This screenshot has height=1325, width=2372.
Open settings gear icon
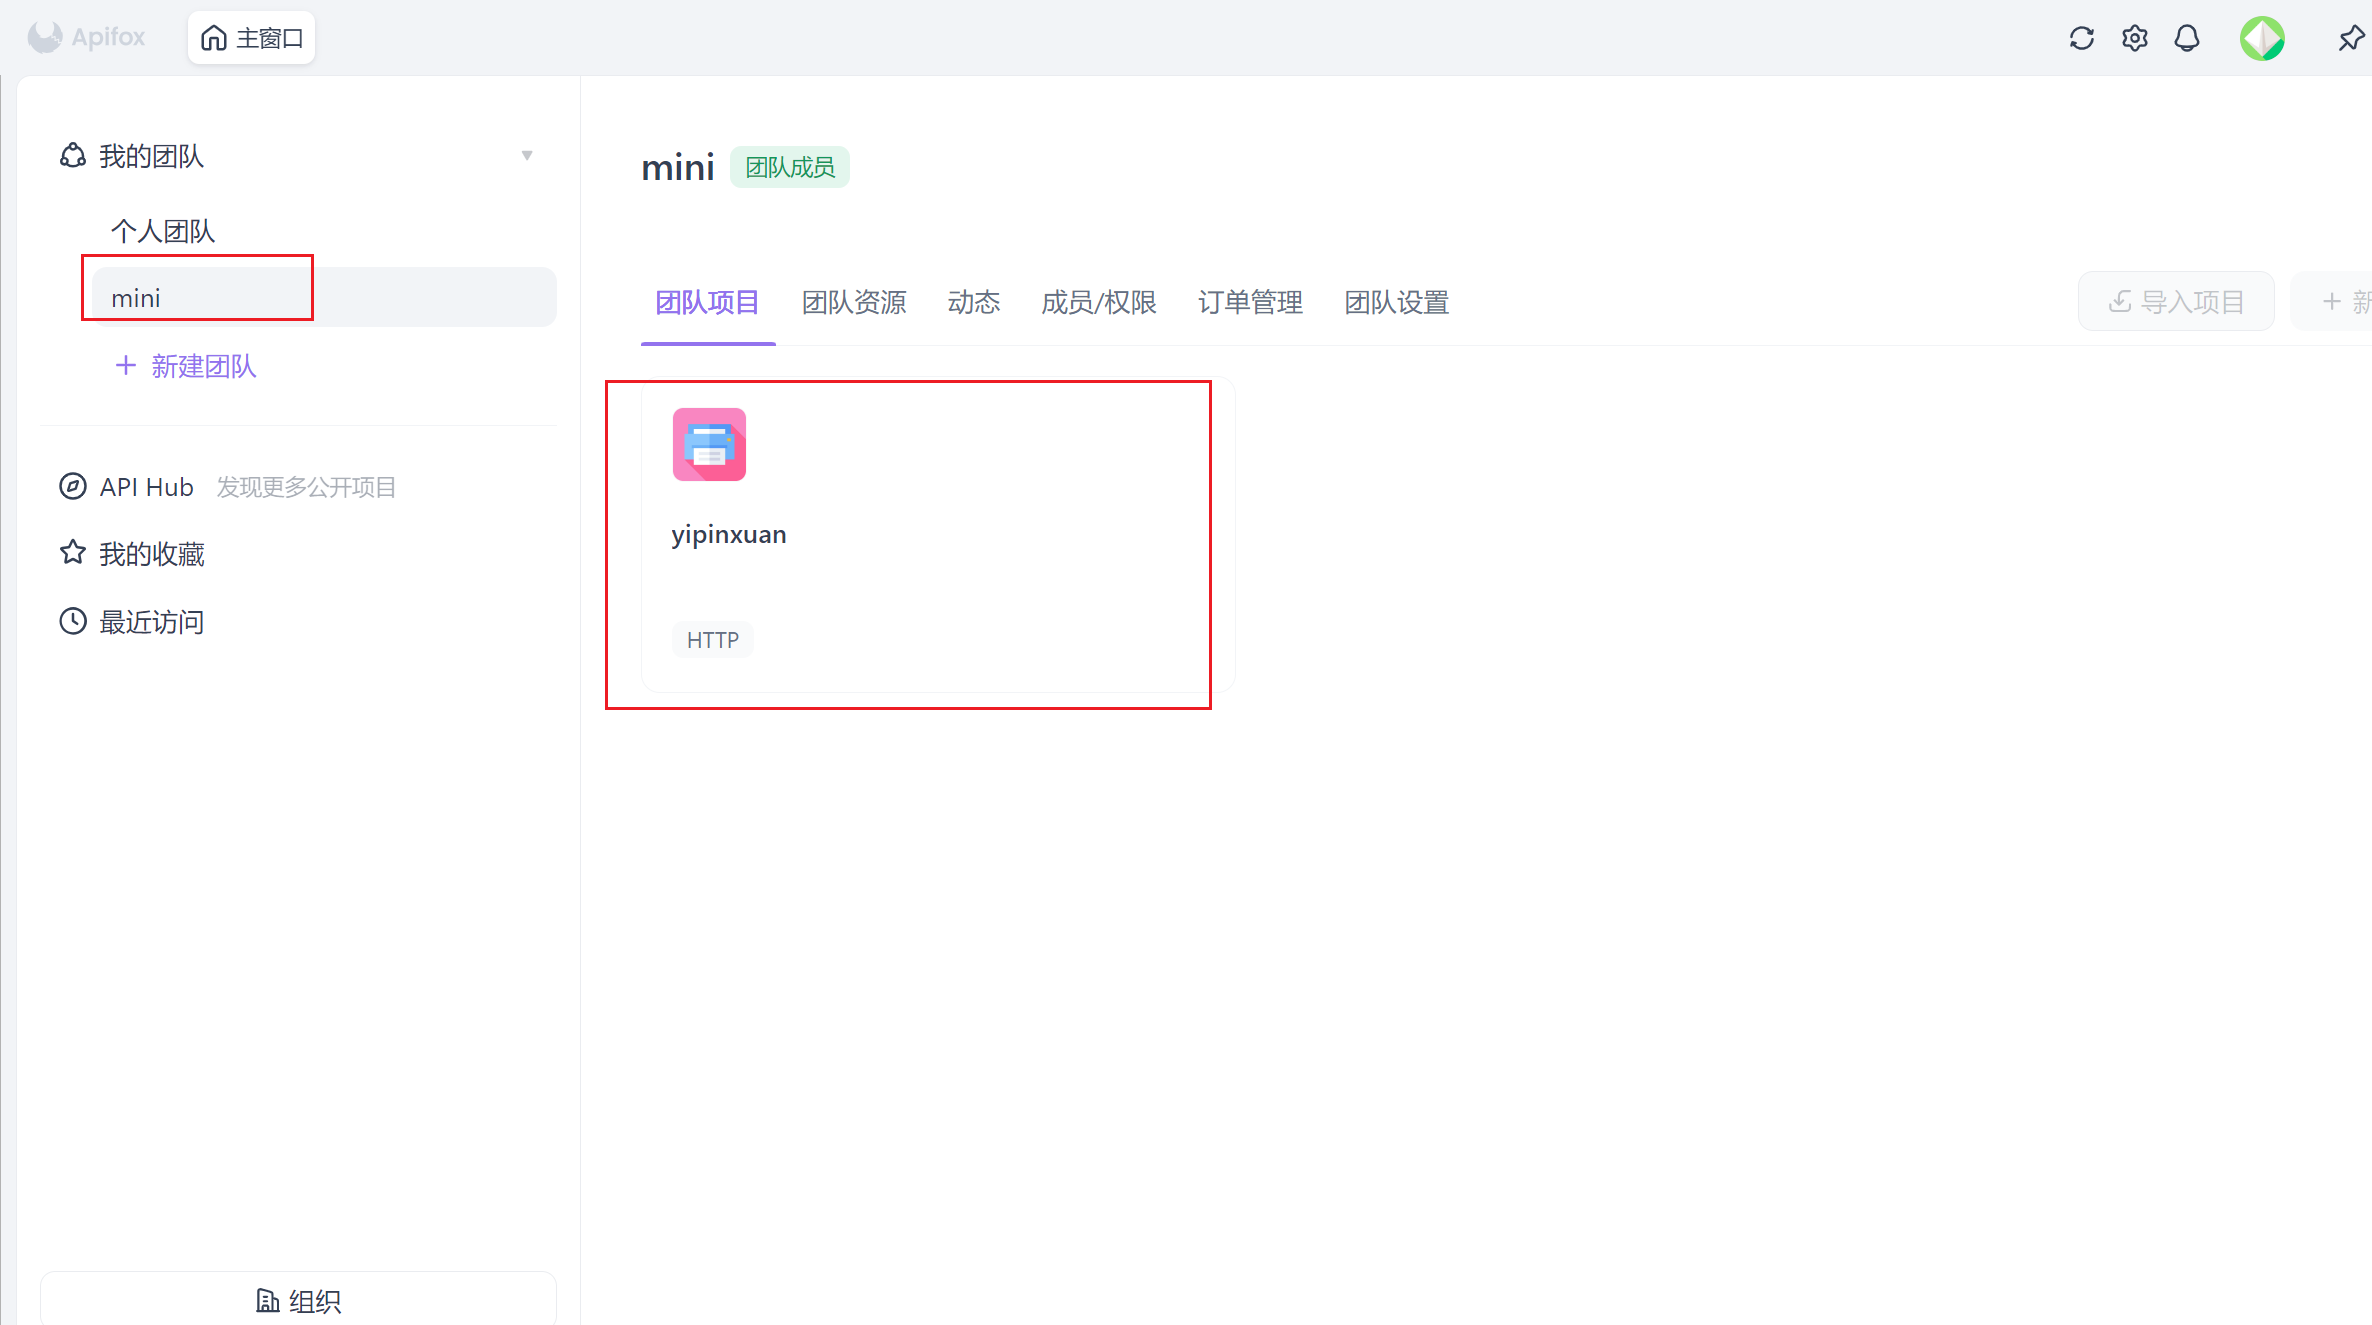tap(2134, 39)
